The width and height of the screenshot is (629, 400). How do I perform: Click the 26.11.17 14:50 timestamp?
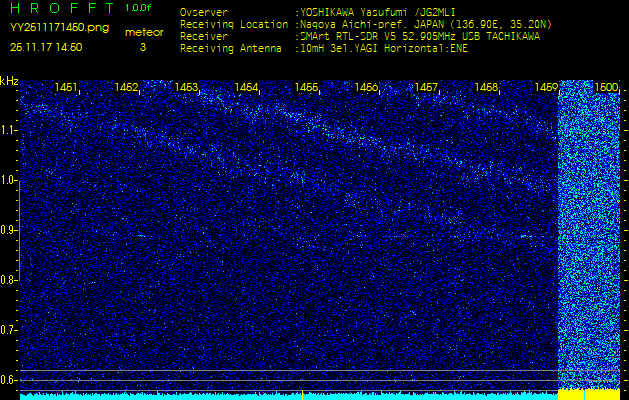(46, 47)
